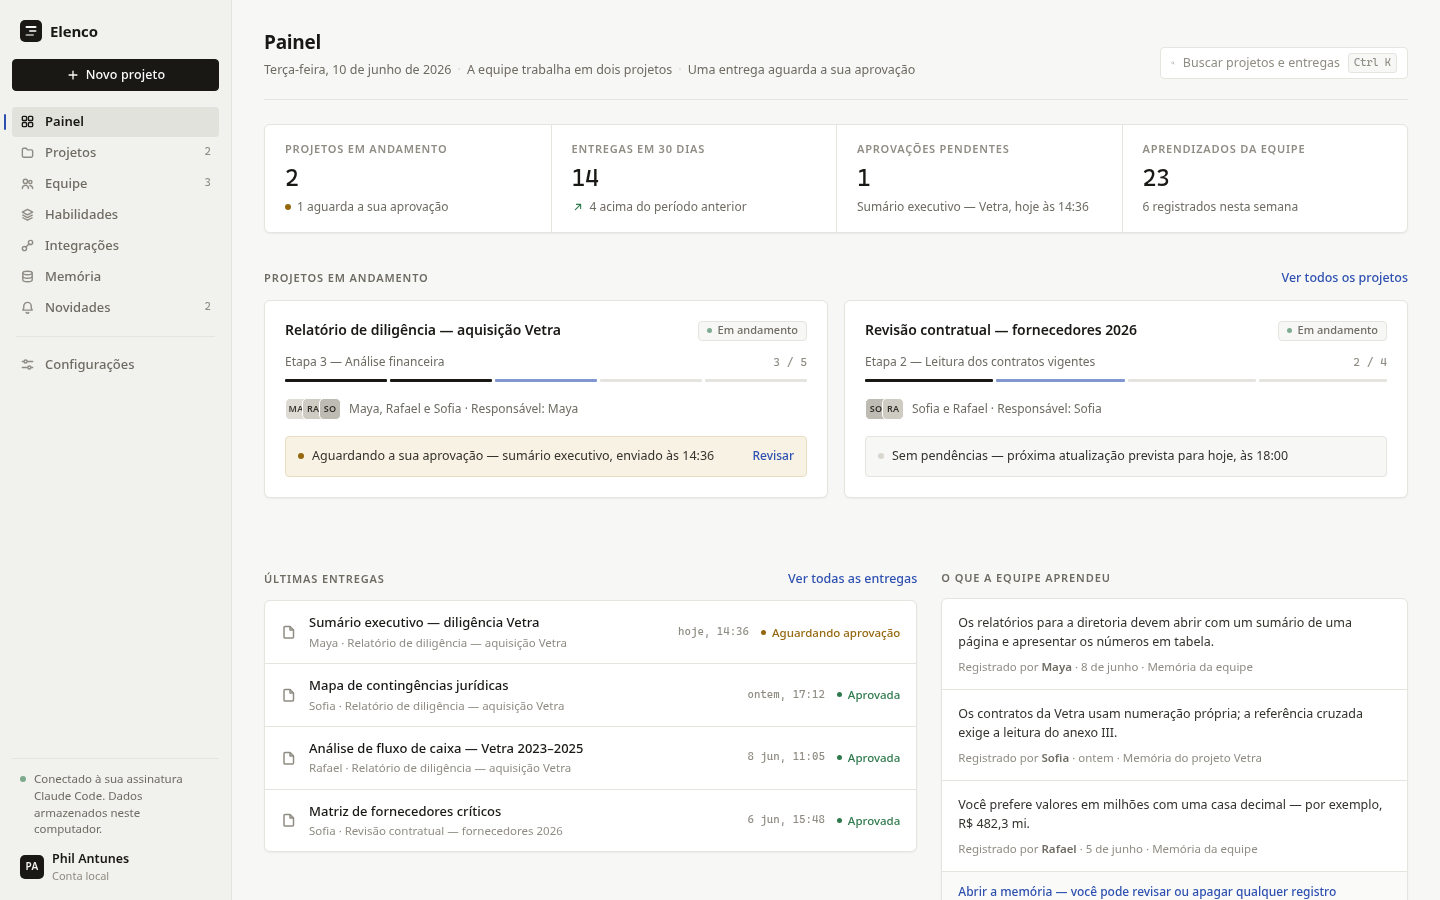
Task: Click the Configurações sliders icon
Action: (x=28, y=365)
